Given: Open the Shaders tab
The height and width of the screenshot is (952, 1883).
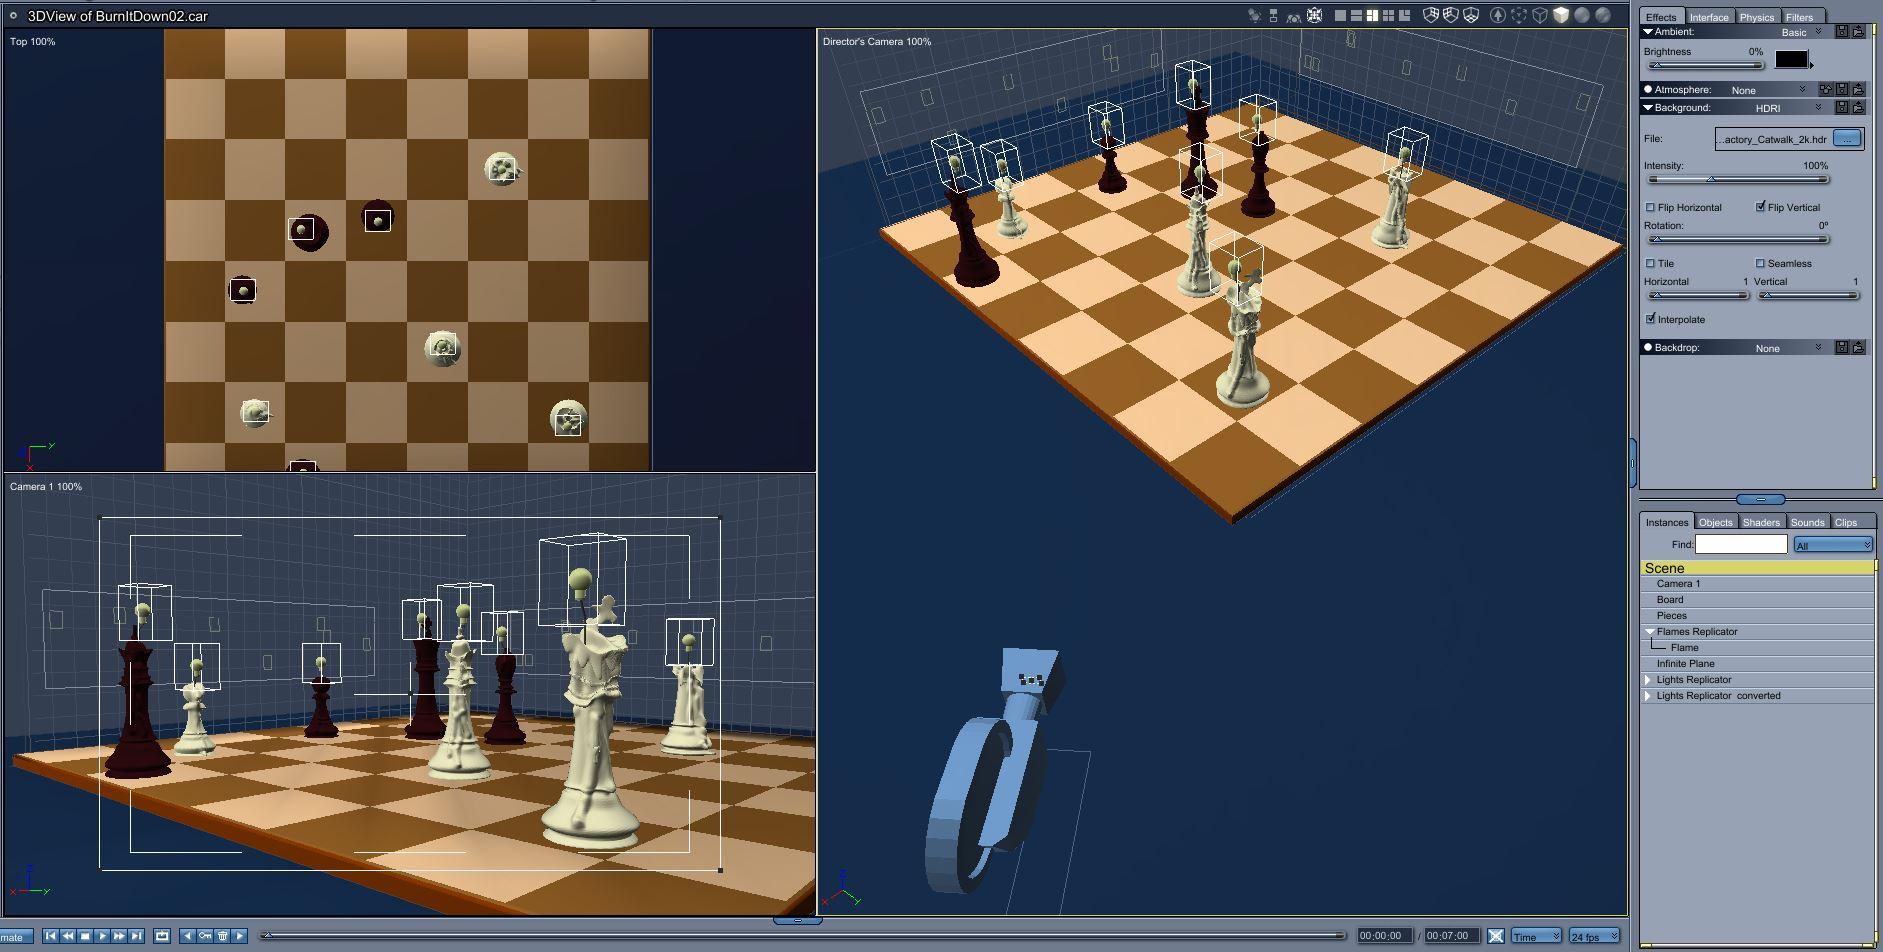Looking at the screenshot, I should click(1761, 522).
